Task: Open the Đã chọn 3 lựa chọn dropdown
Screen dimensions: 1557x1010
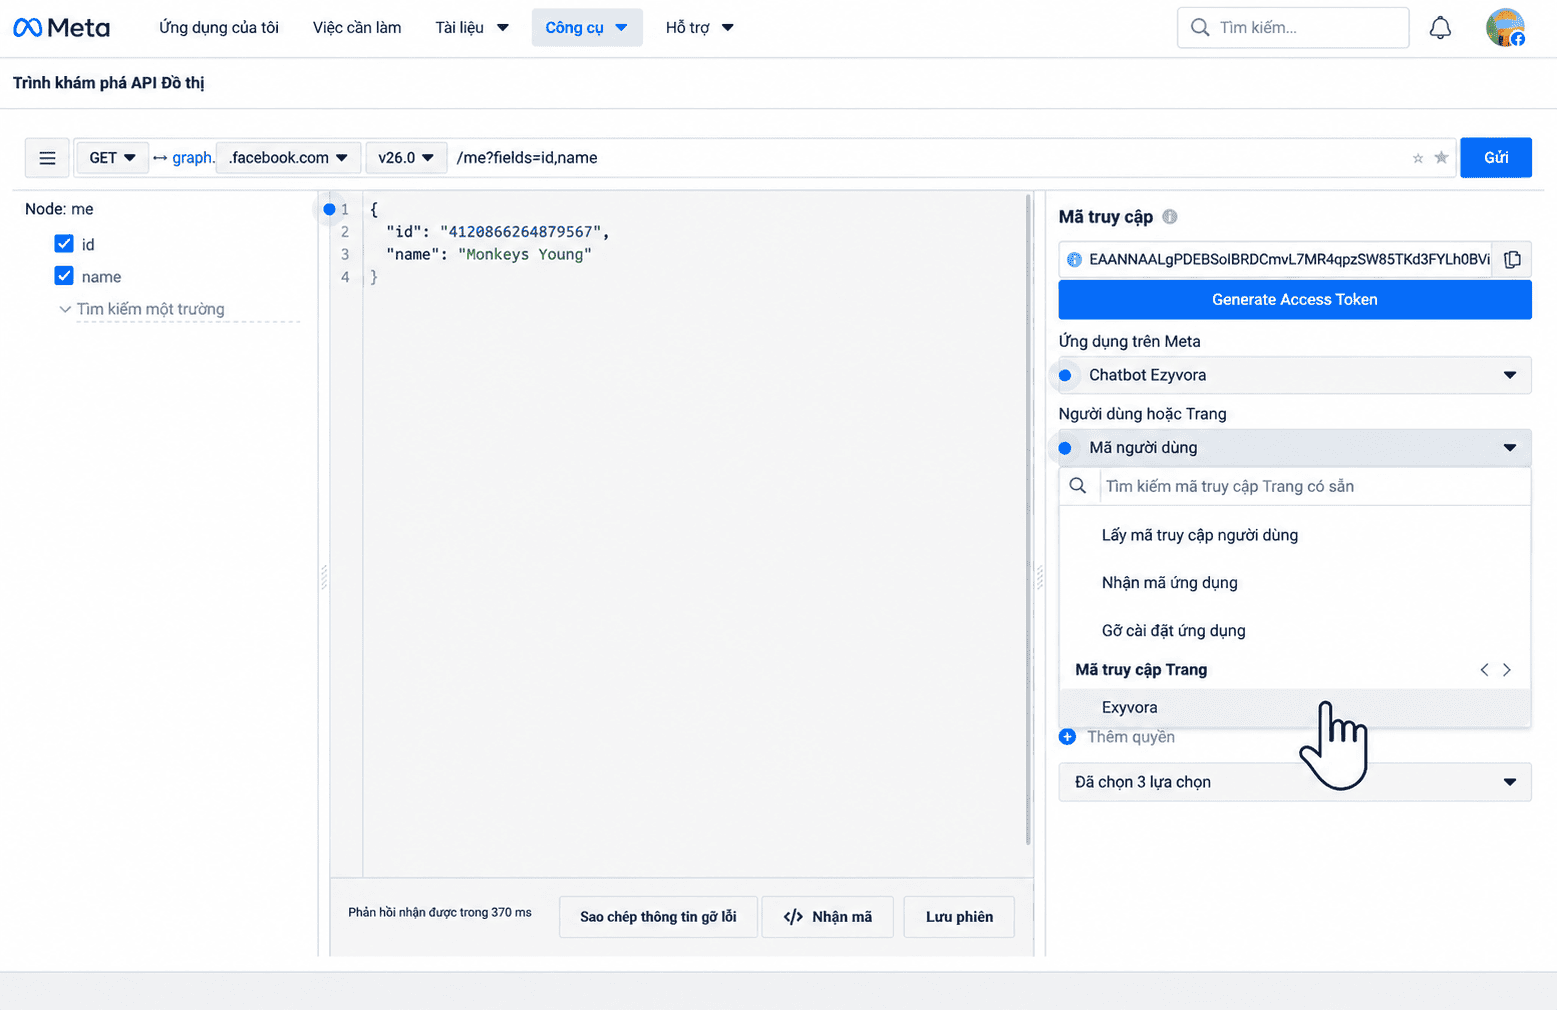Action: pyautogui.click(x=1295, y=782)
